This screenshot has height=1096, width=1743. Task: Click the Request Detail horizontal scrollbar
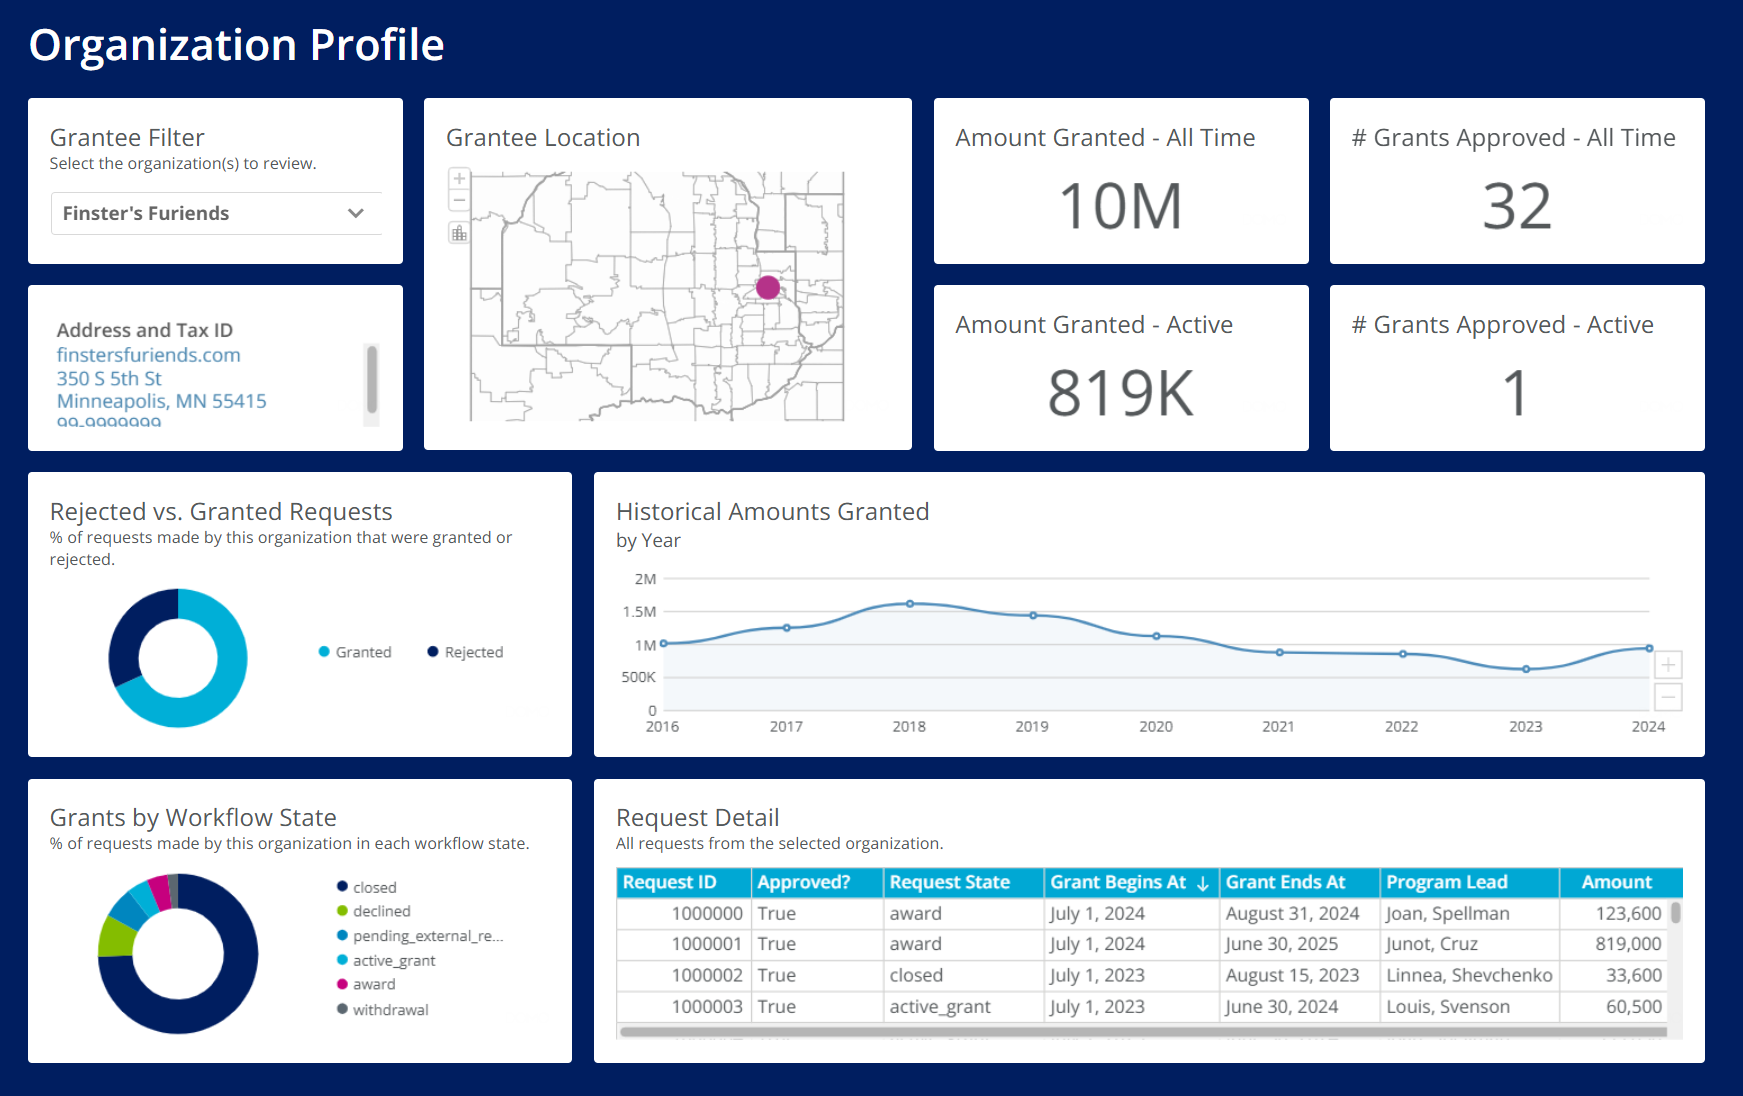click(x=1143, y=1031)
